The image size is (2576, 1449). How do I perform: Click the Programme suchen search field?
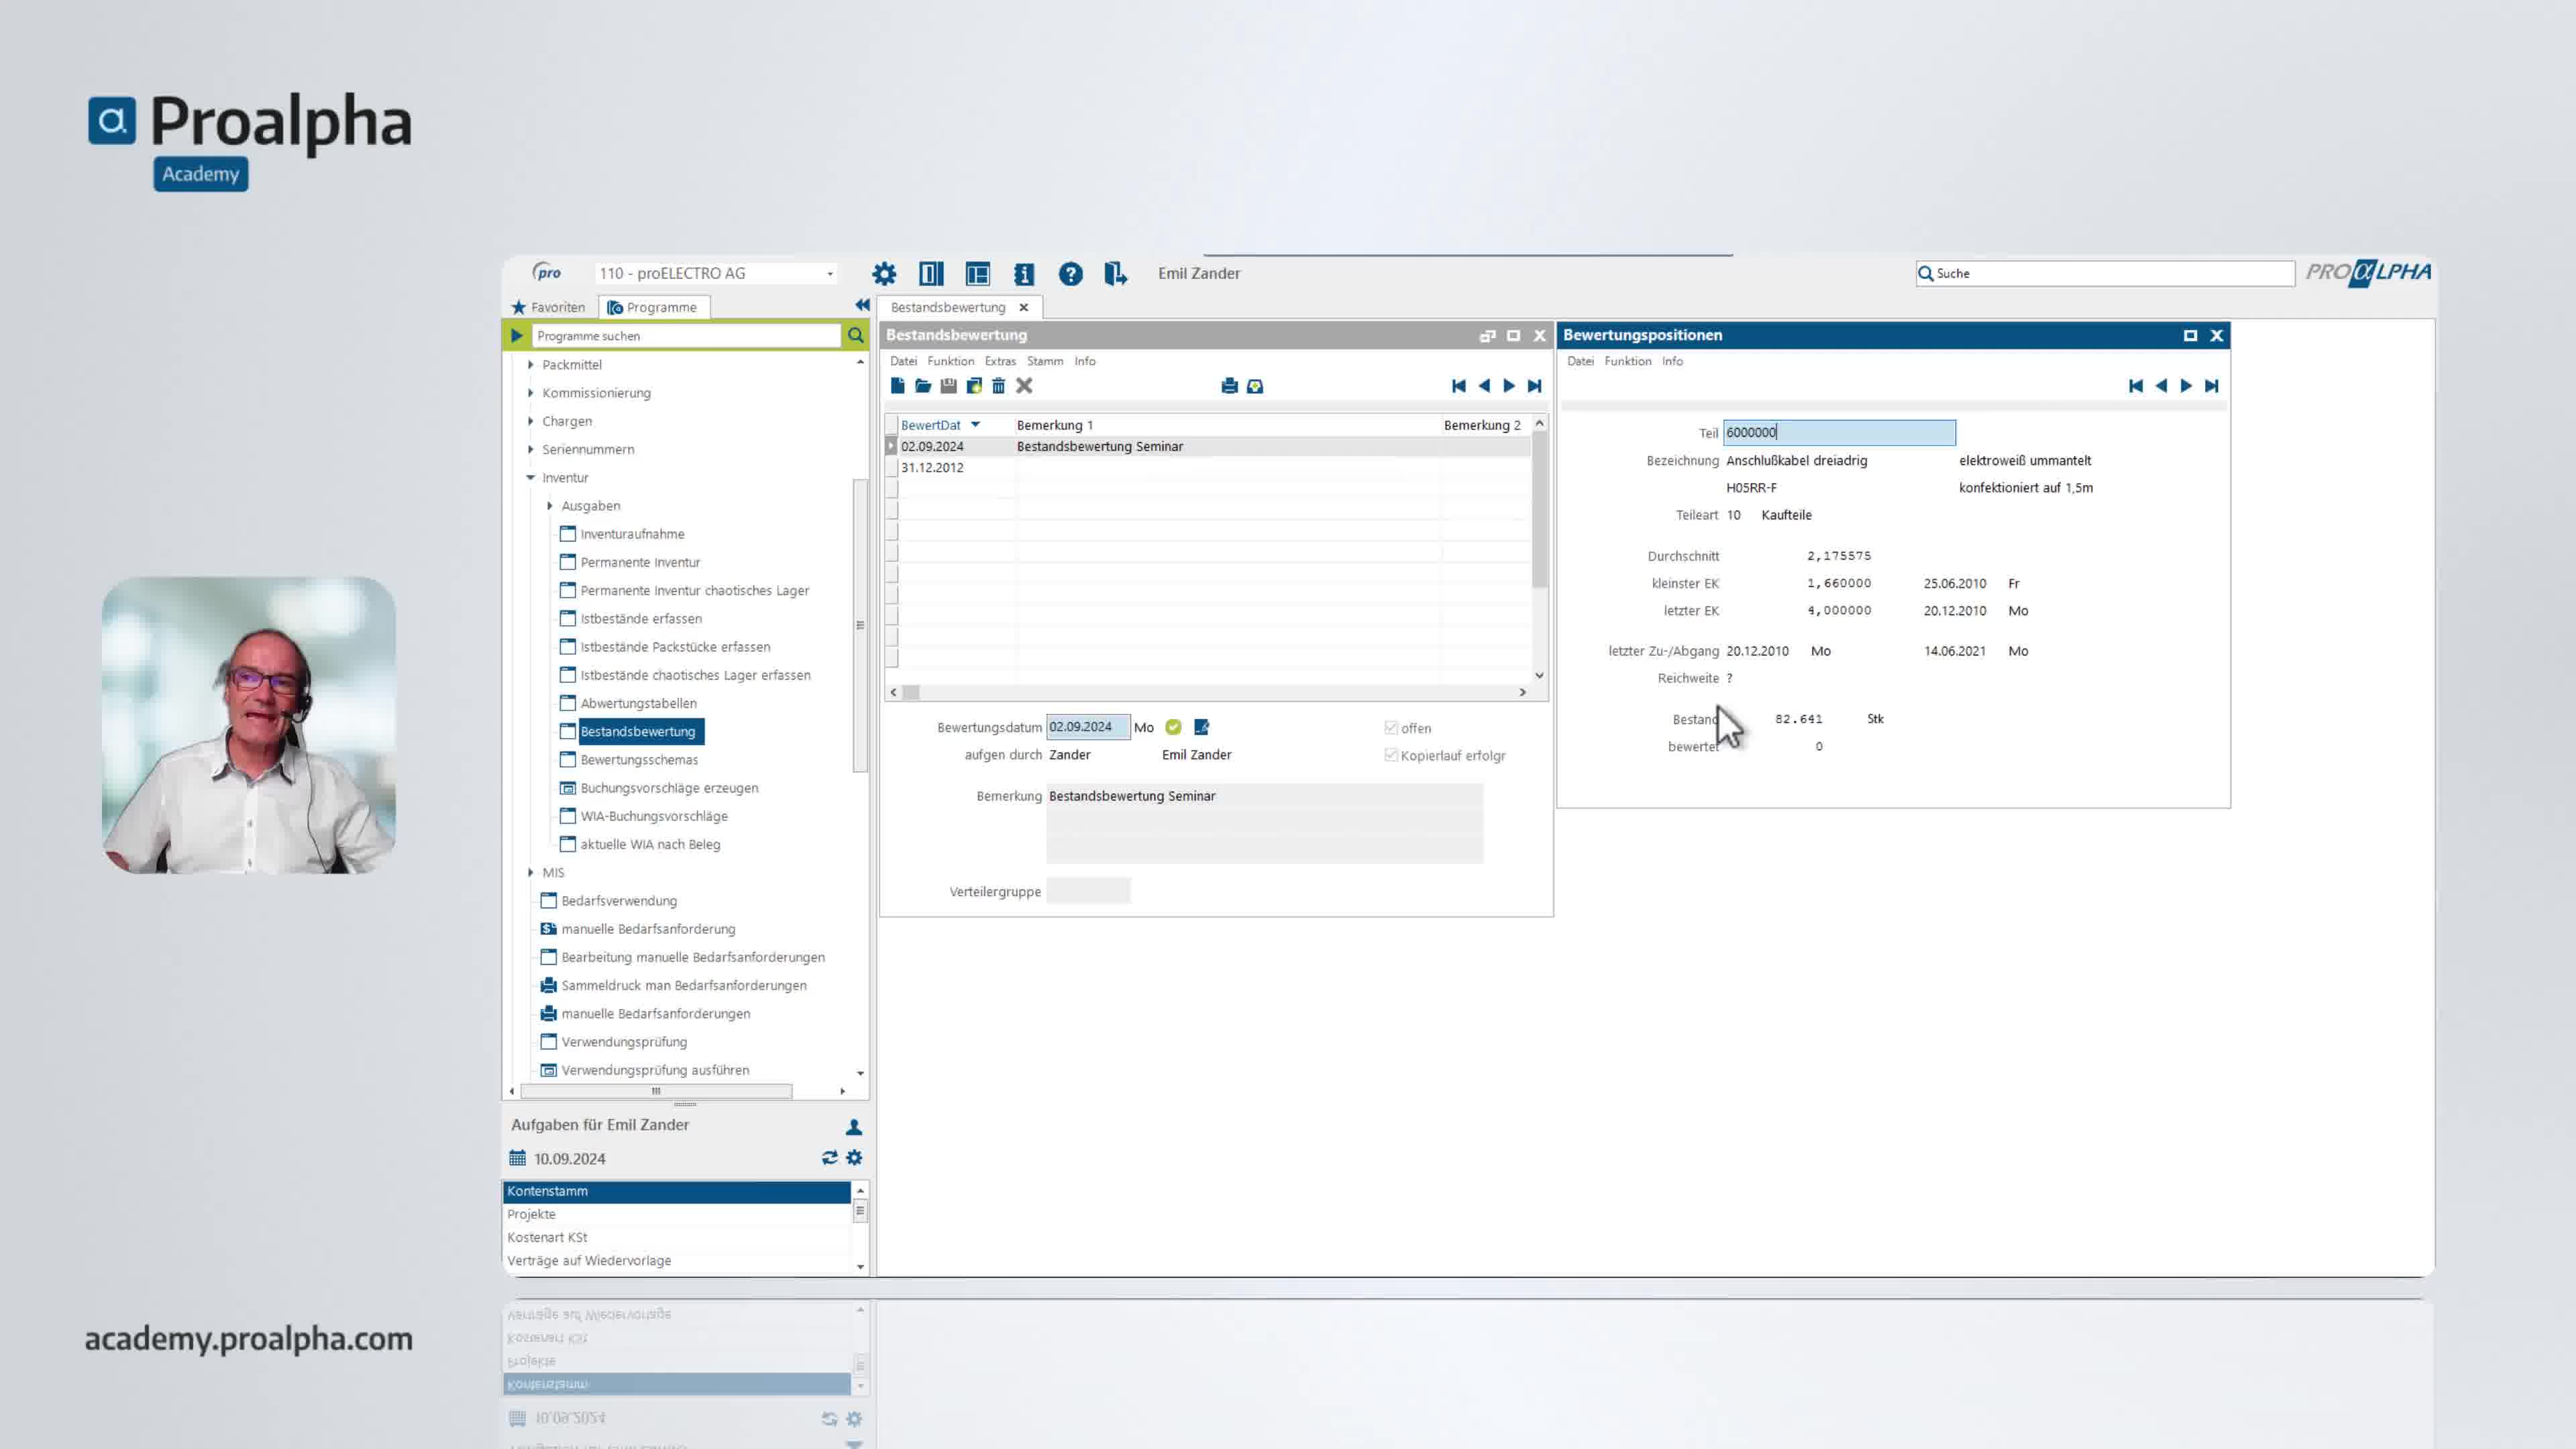point(686,336)
